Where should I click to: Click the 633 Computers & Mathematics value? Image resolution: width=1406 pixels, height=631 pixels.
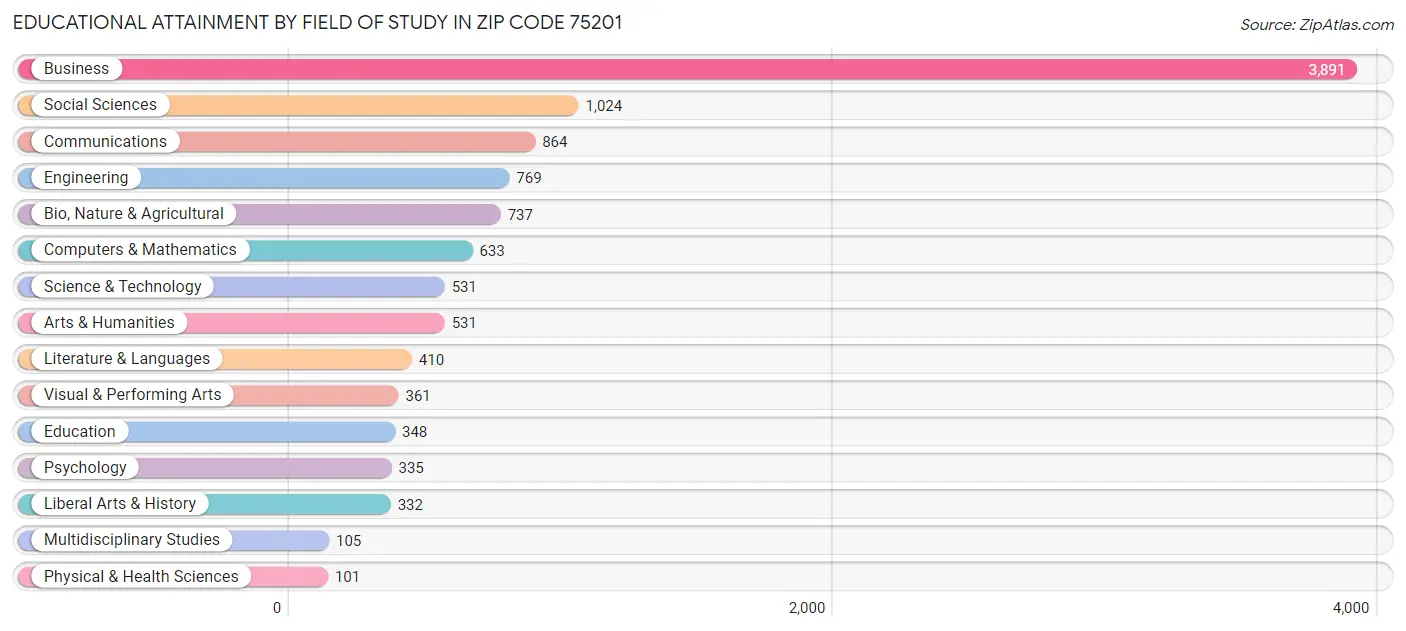492,251
